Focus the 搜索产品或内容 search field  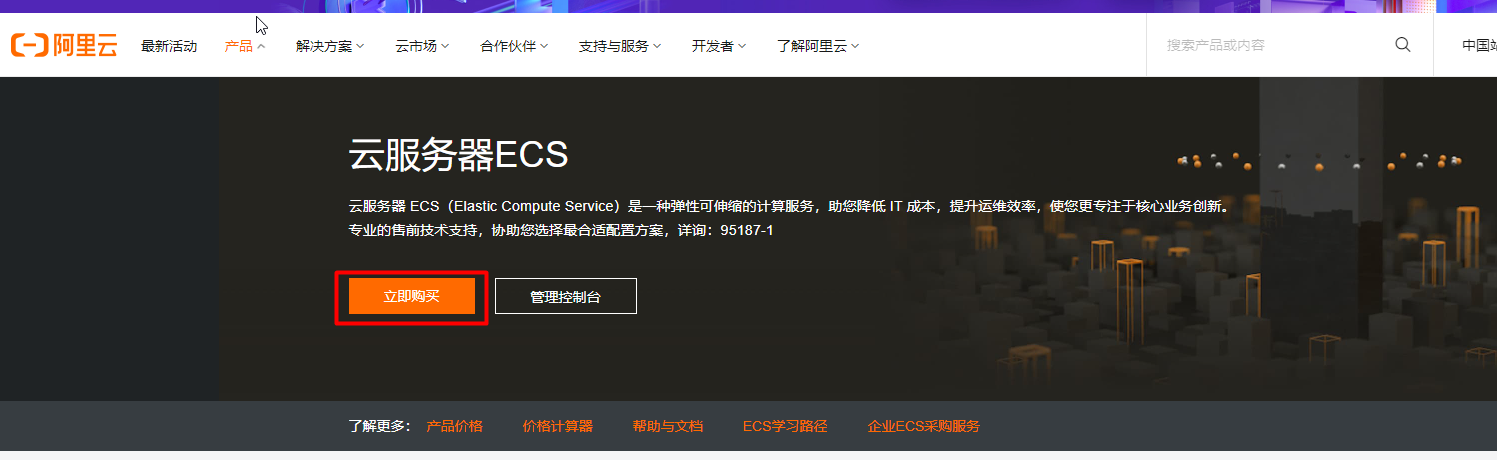tap(1270, 45)
